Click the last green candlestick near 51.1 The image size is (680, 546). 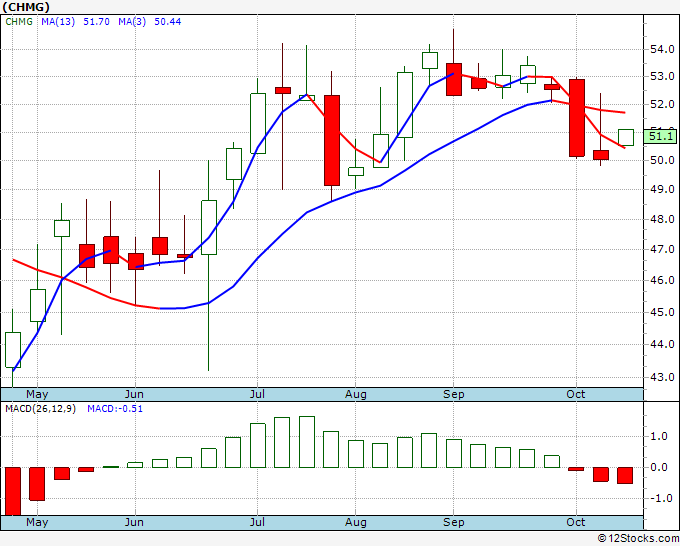coord(626,137)
